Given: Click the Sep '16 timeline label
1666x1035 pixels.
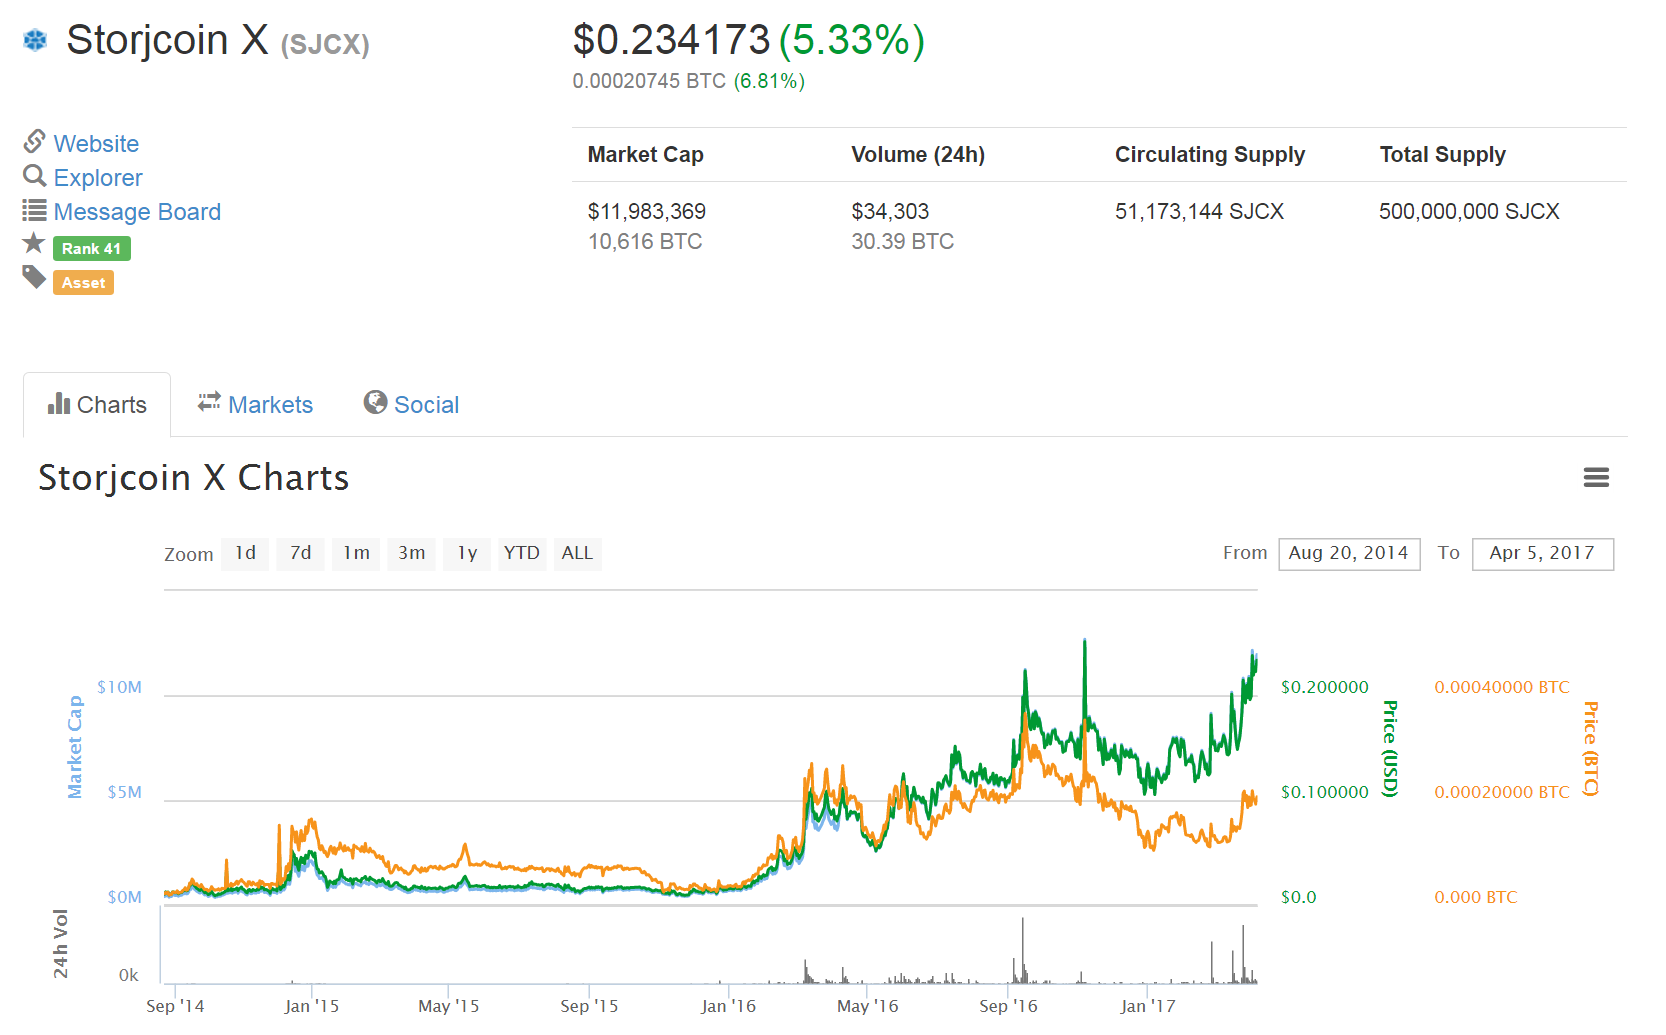Looking at the screenshot, I should click(1008, 1006).
